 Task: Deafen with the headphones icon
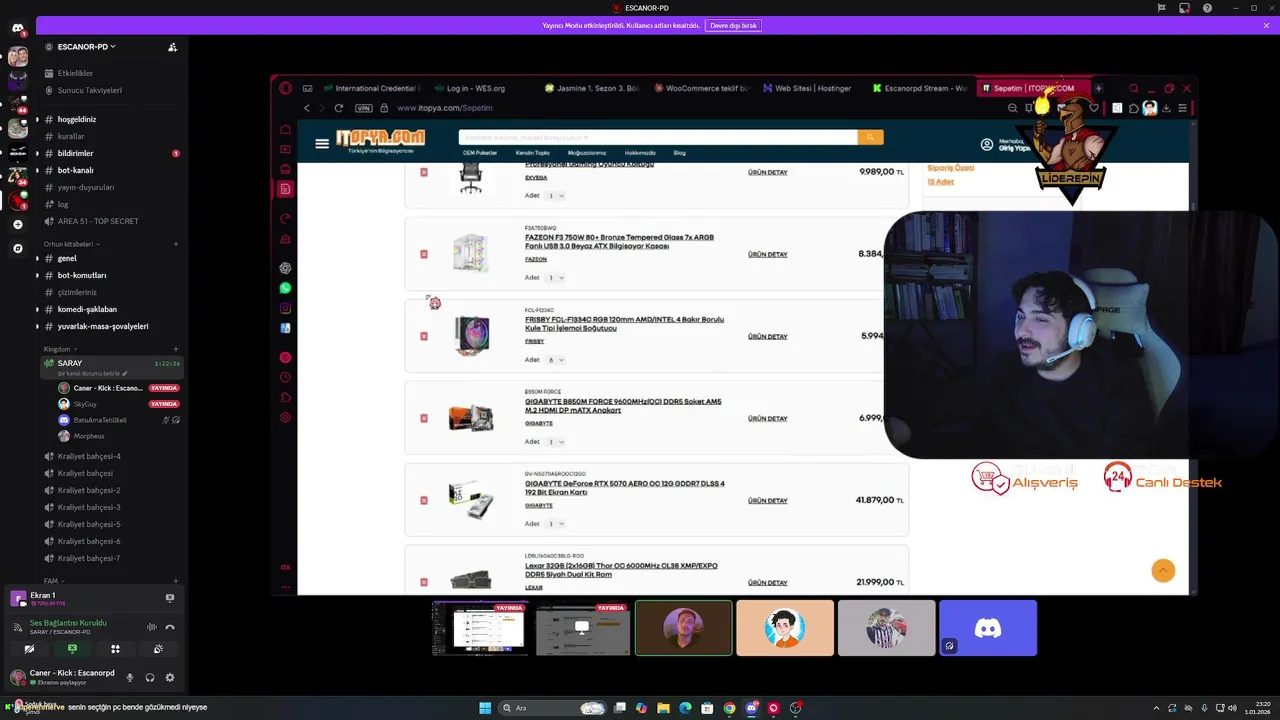(x=150, y=677)
